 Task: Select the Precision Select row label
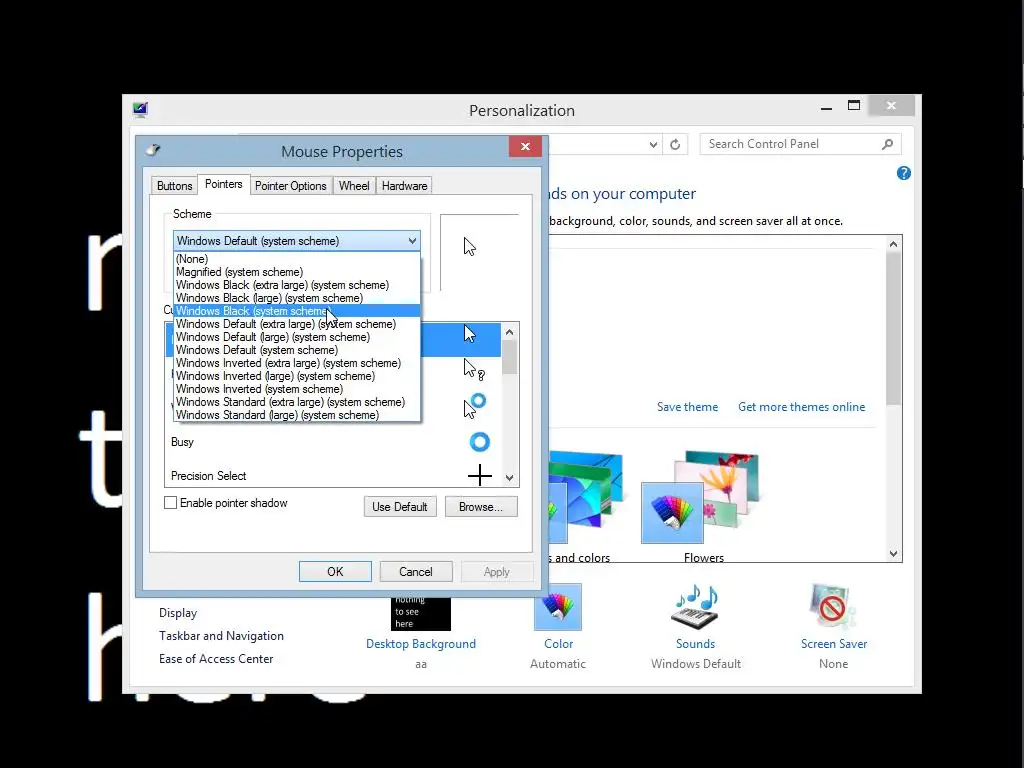(208, 476)
